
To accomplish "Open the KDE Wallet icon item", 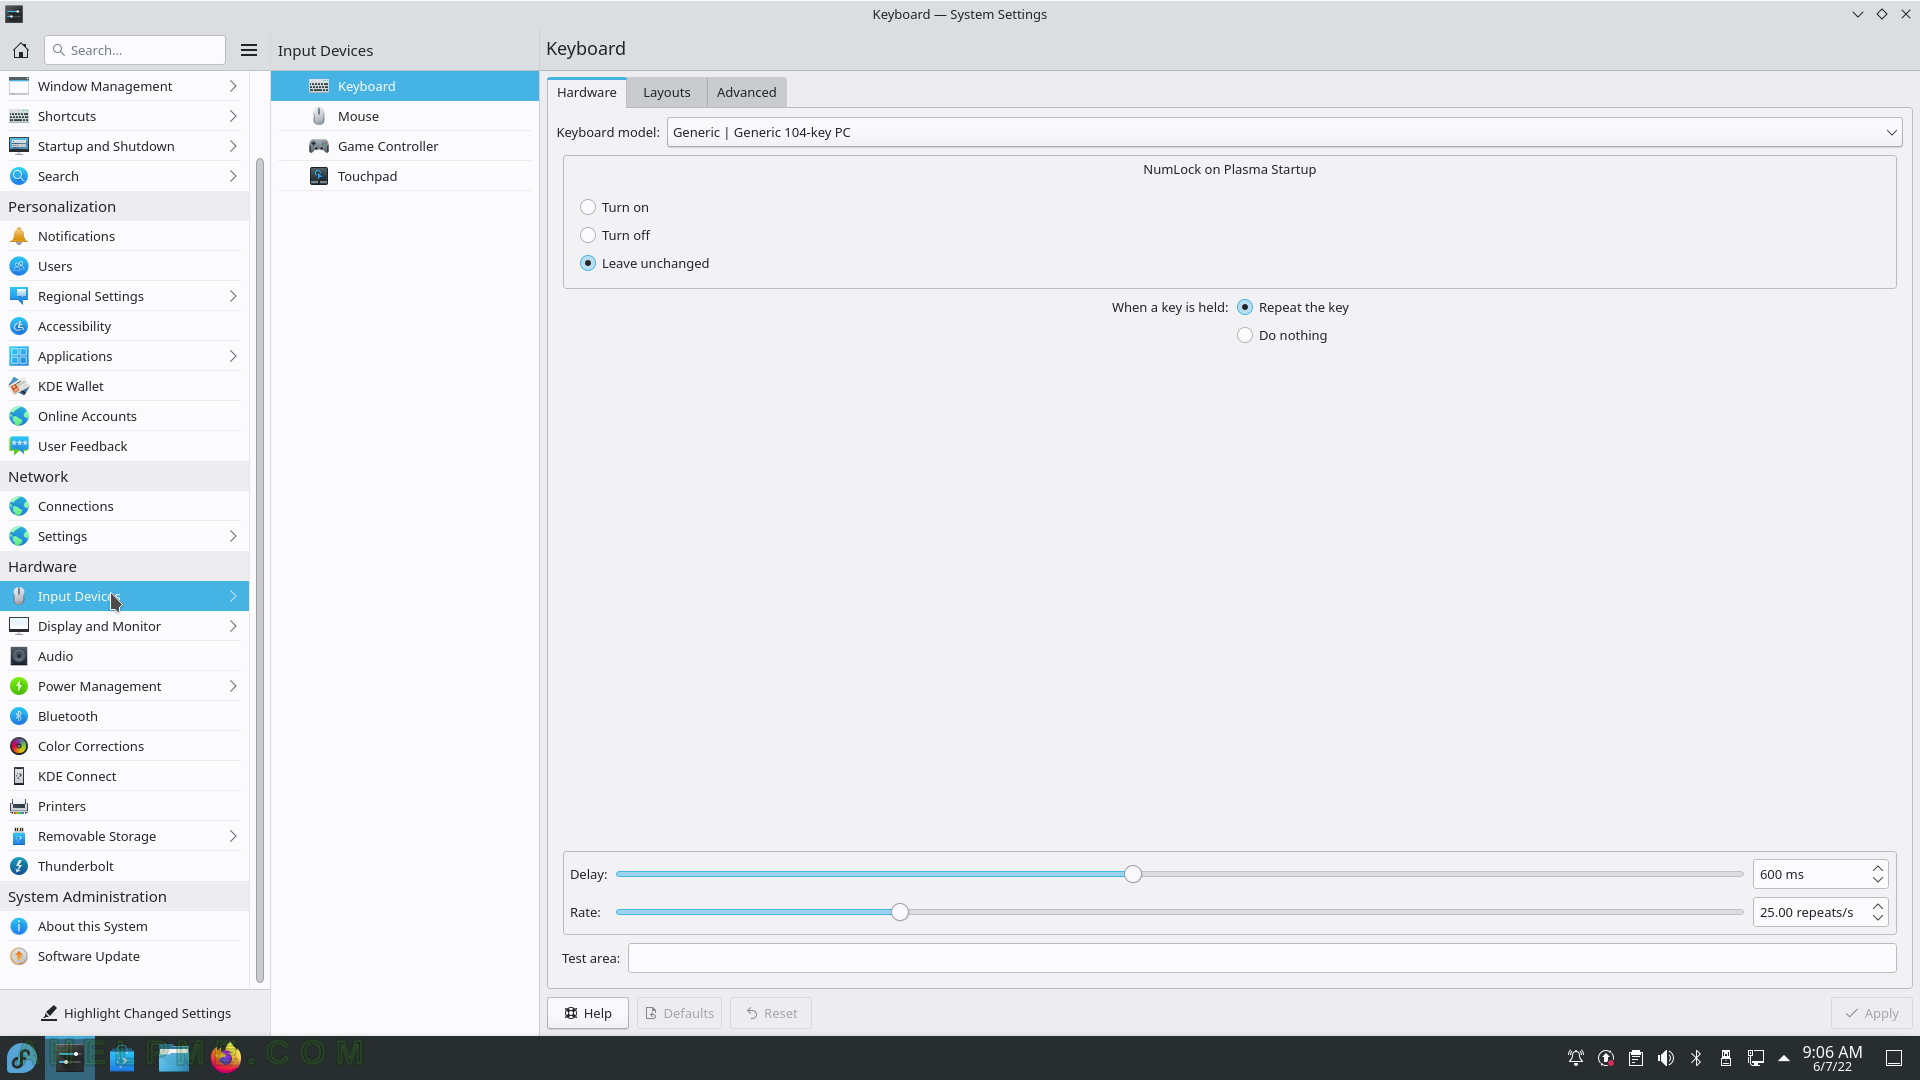I will coord(19,386).
